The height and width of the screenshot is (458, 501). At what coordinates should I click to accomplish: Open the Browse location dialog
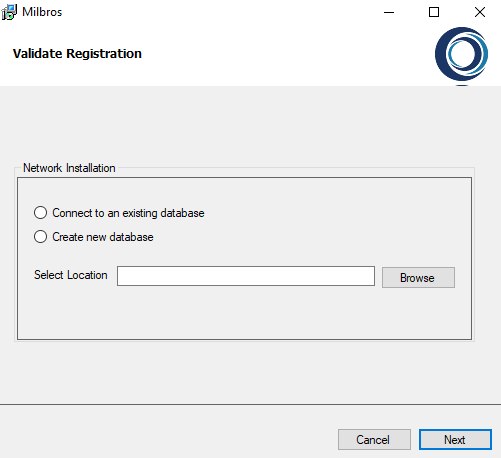(x=418, y=277)
